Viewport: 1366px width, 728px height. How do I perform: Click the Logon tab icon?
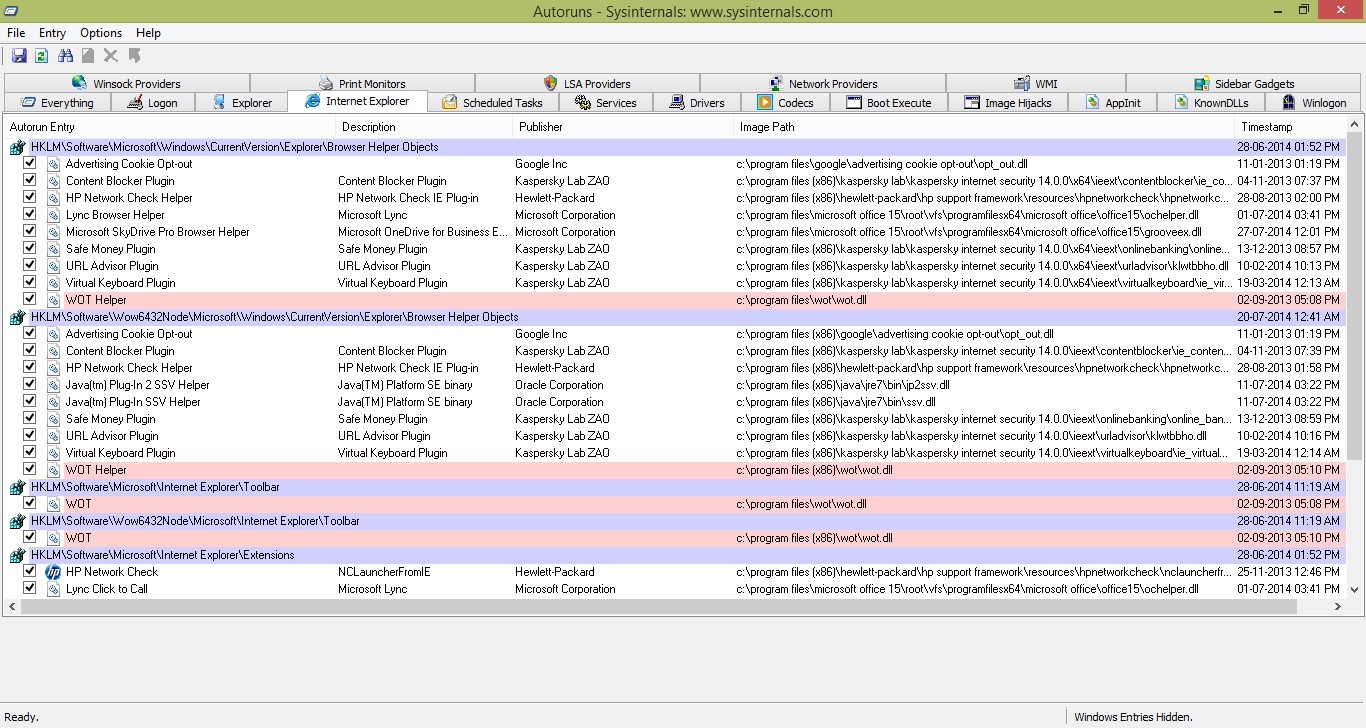pyautogui.click(x=135, y=102)
